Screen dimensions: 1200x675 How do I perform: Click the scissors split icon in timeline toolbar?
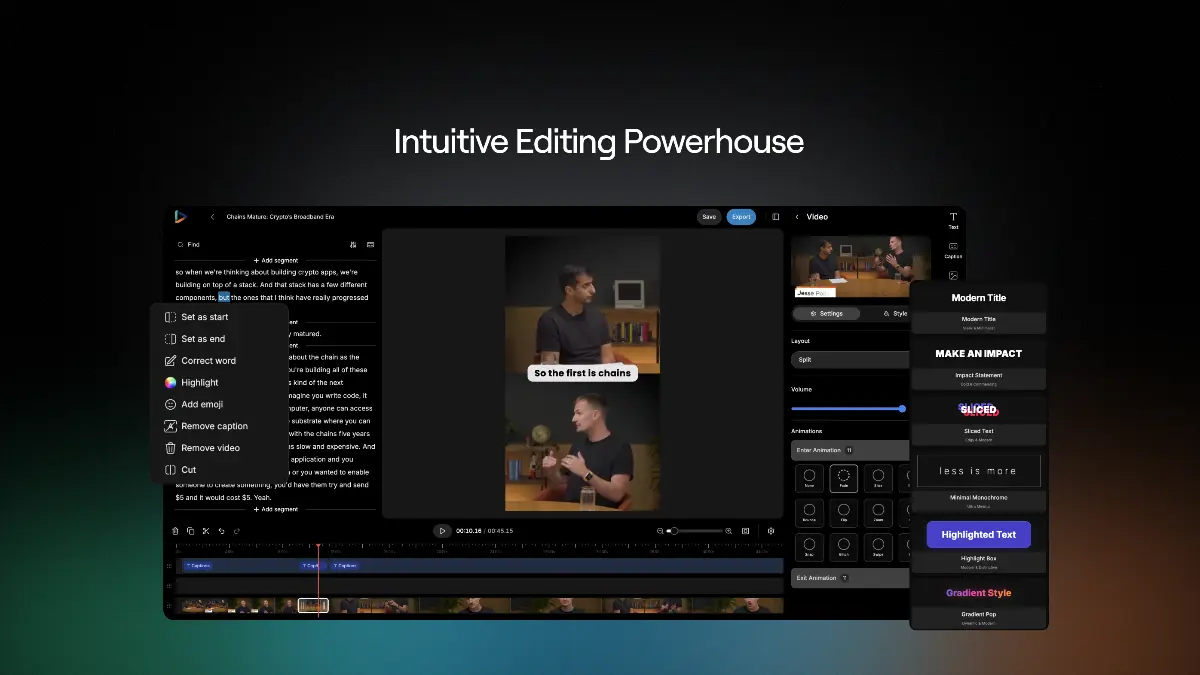tap(206, 531)
